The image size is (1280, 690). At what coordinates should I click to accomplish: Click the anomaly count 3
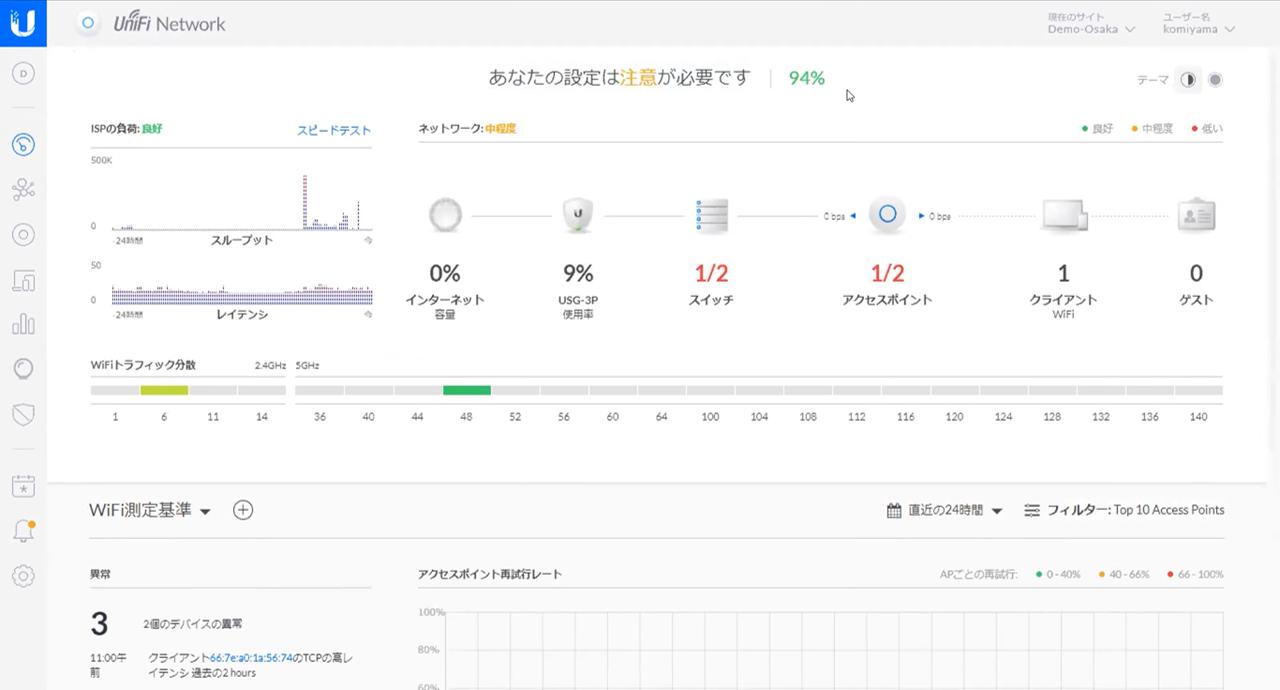click(x=99, y=624)
